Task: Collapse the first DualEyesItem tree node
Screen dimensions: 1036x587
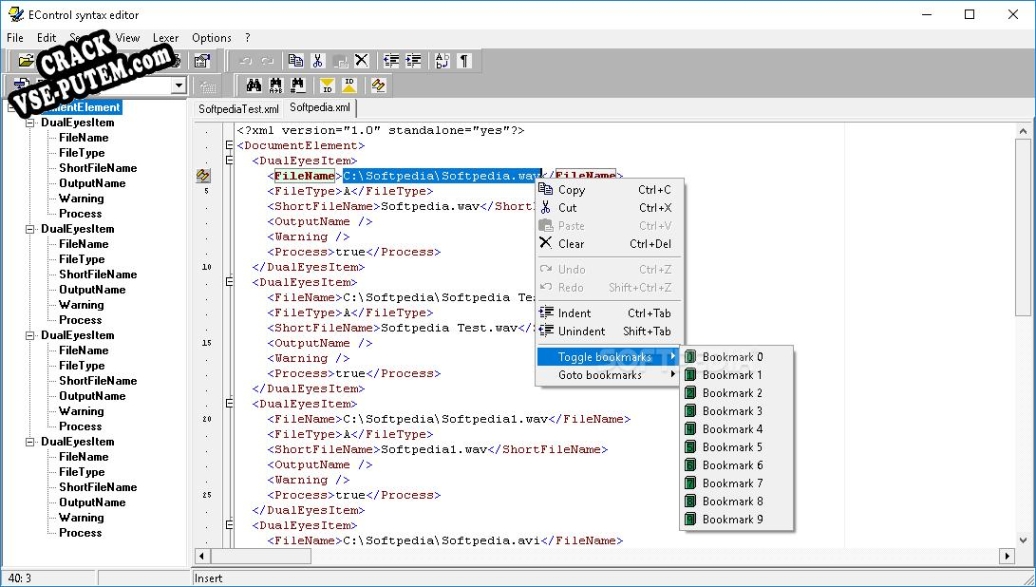Action: 30,122
